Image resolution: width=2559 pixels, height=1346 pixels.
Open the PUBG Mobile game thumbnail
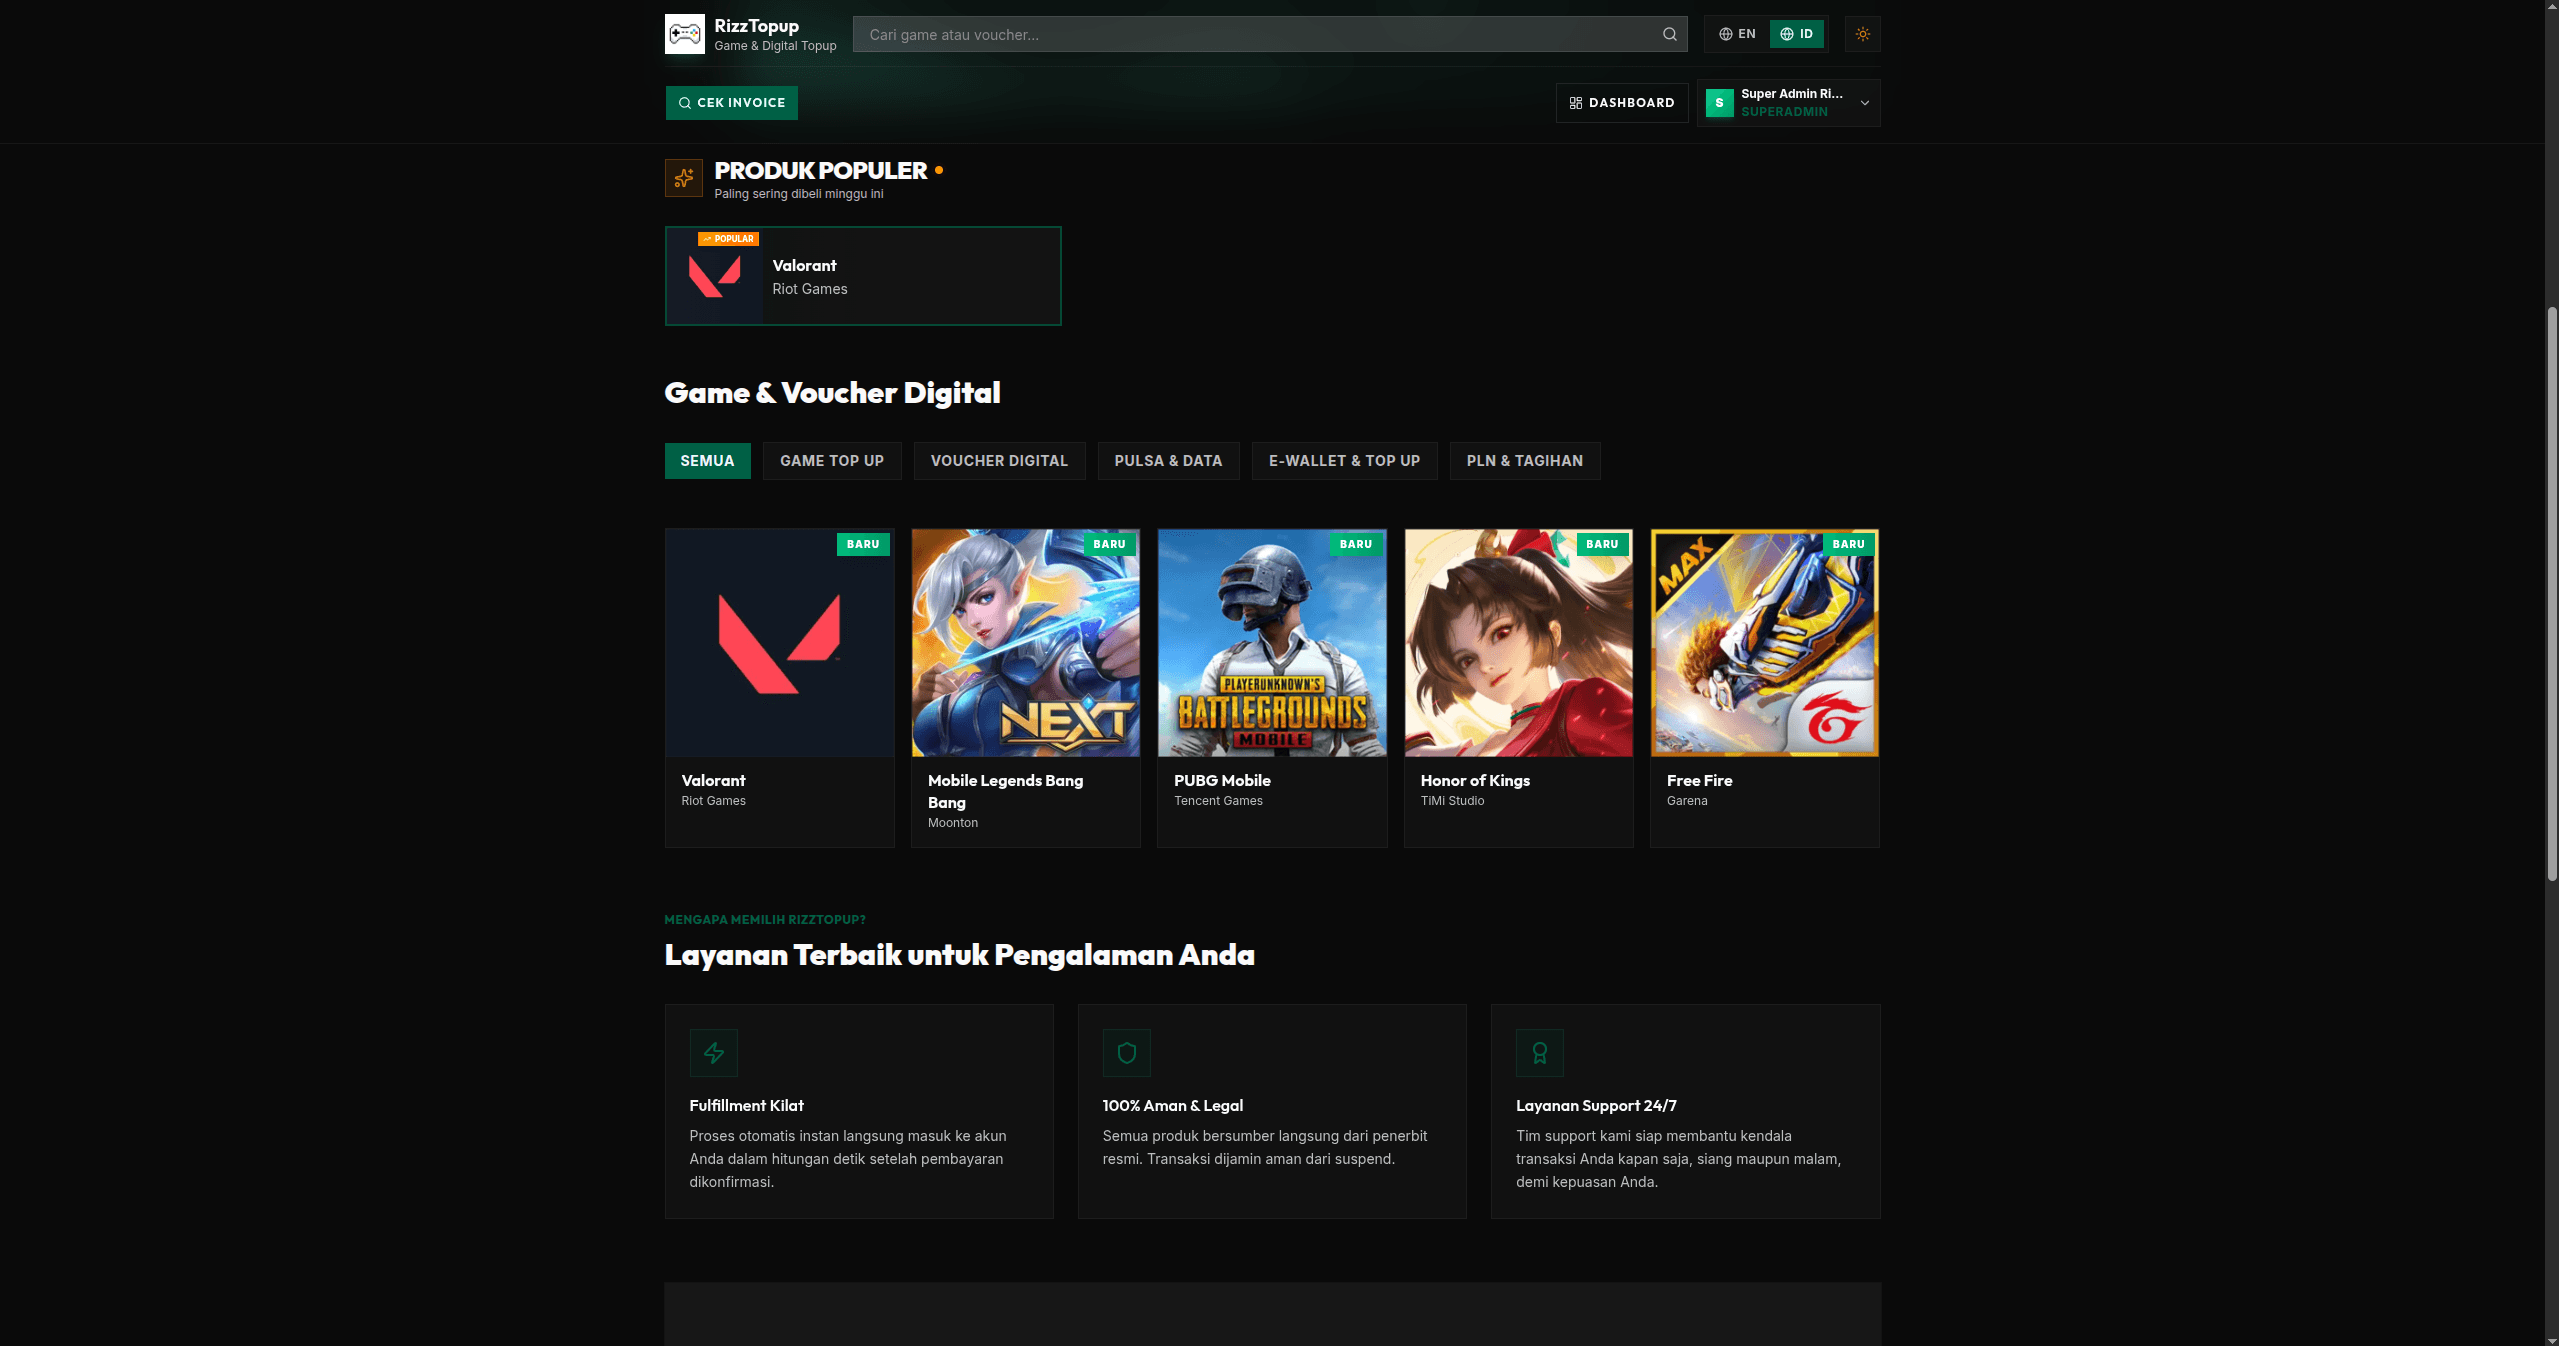coord(1272,643)
